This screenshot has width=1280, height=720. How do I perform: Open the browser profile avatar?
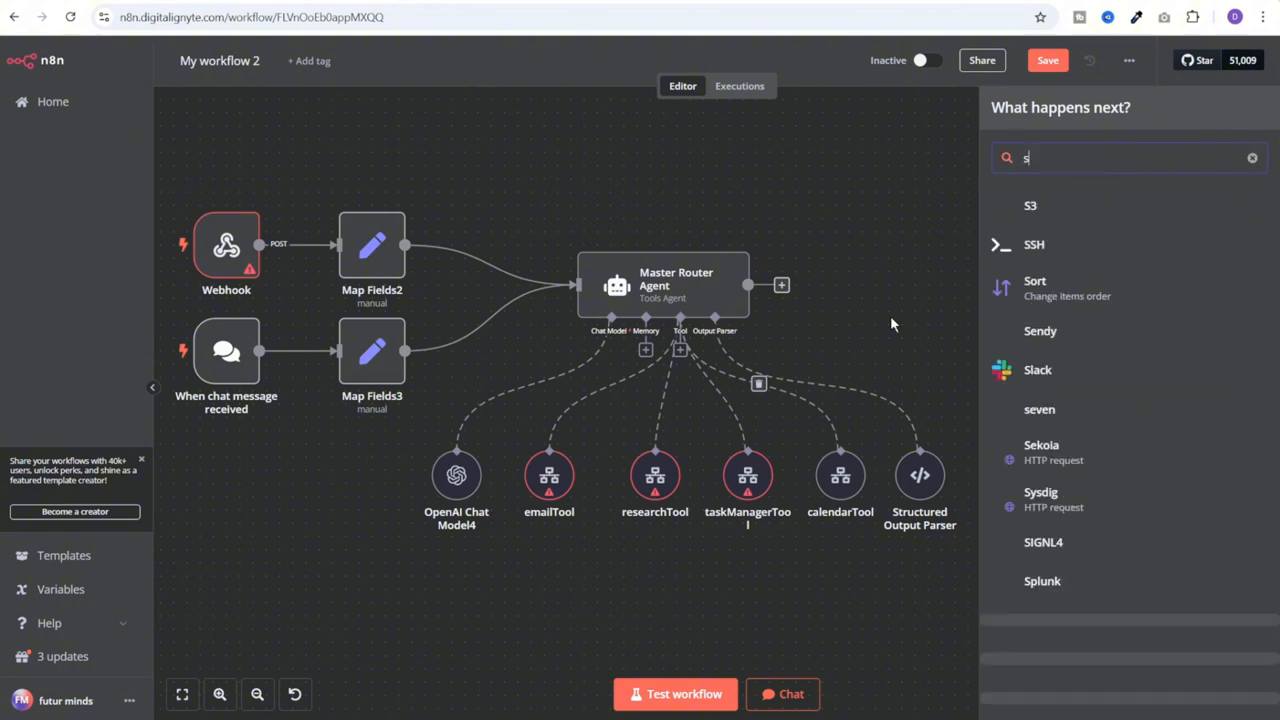1235,17
